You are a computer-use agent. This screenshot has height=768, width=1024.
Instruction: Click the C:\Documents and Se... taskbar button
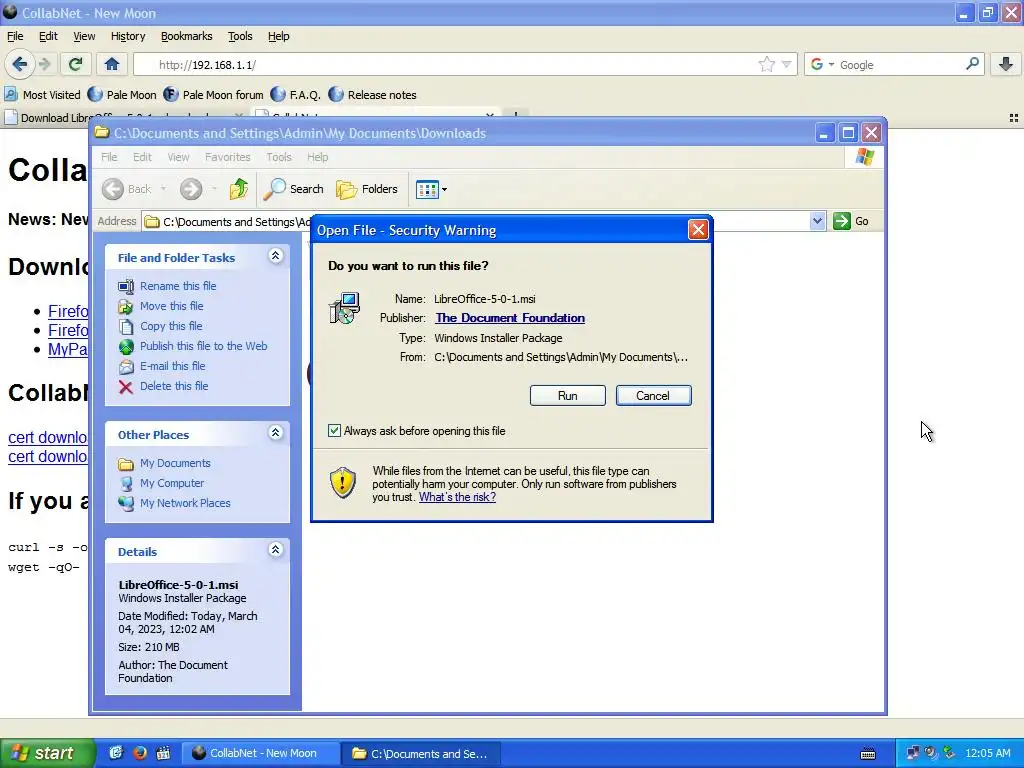(422, 753)
